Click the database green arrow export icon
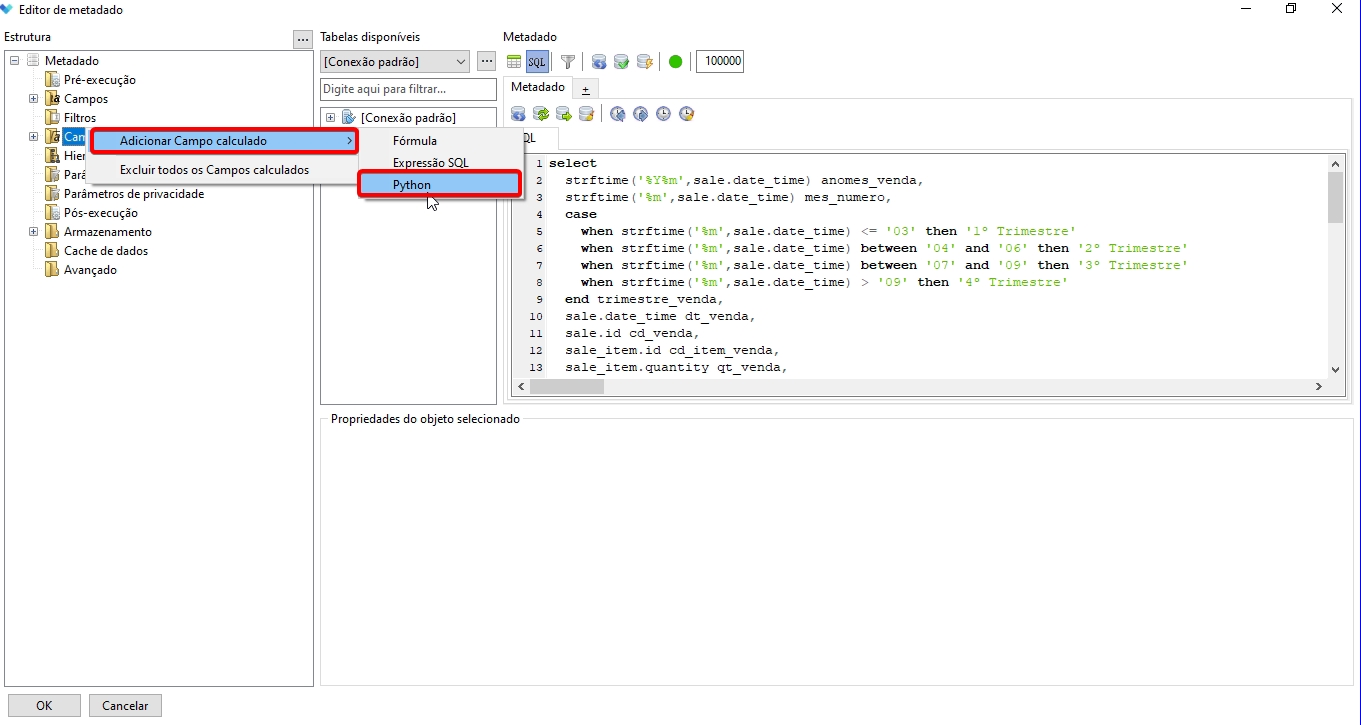 (x=563, y=114)
